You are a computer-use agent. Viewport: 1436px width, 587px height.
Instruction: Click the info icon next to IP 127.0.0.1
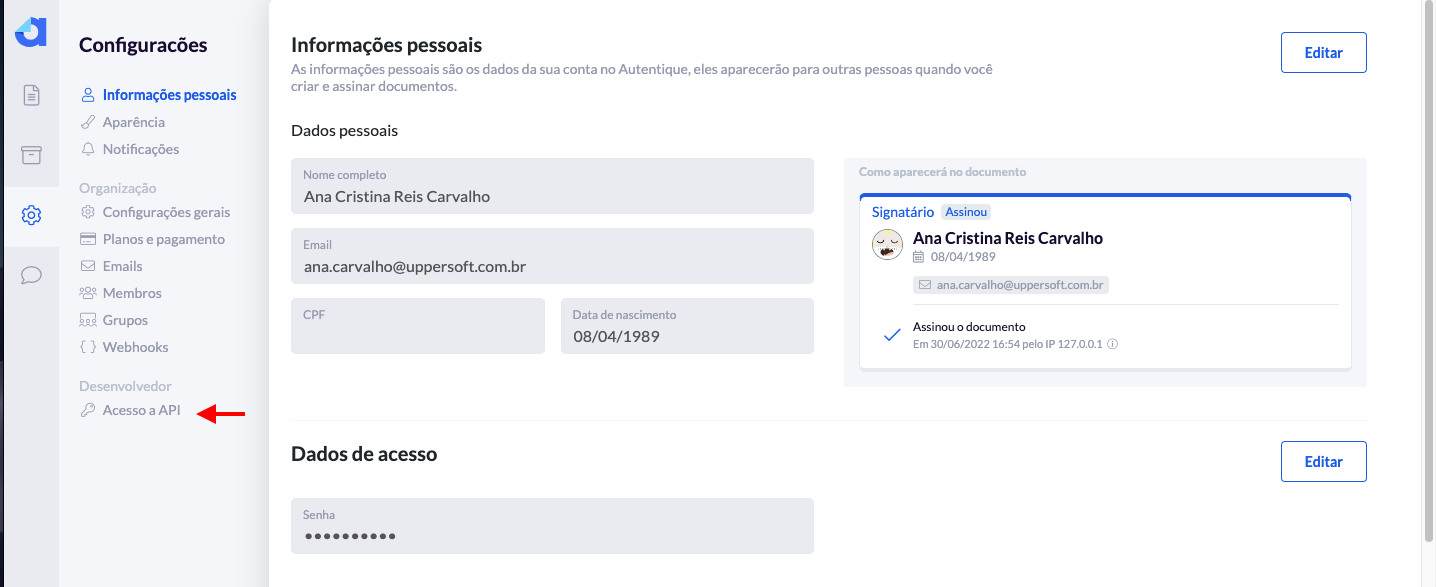tap(1112, 344)
